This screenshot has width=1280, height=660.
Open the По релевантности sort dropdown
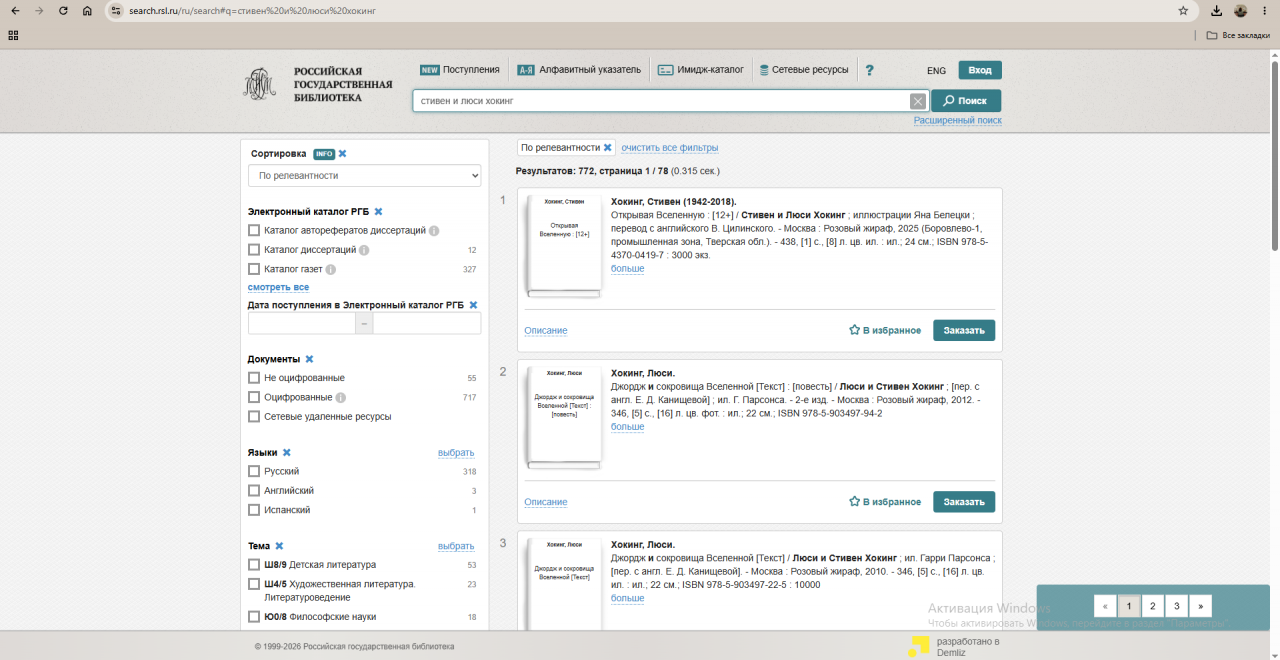coord(365,176)
